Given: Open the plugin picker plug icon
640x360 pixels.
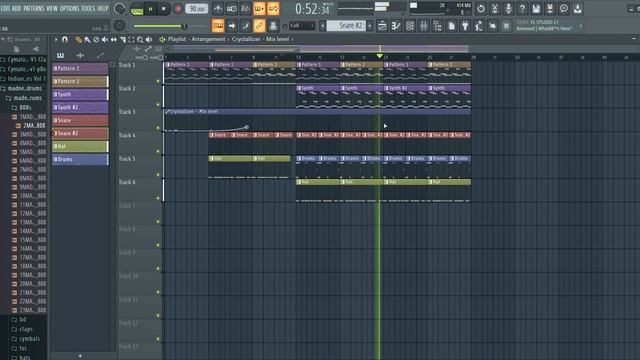Looking at the screenshot, I should pos(465,26).
